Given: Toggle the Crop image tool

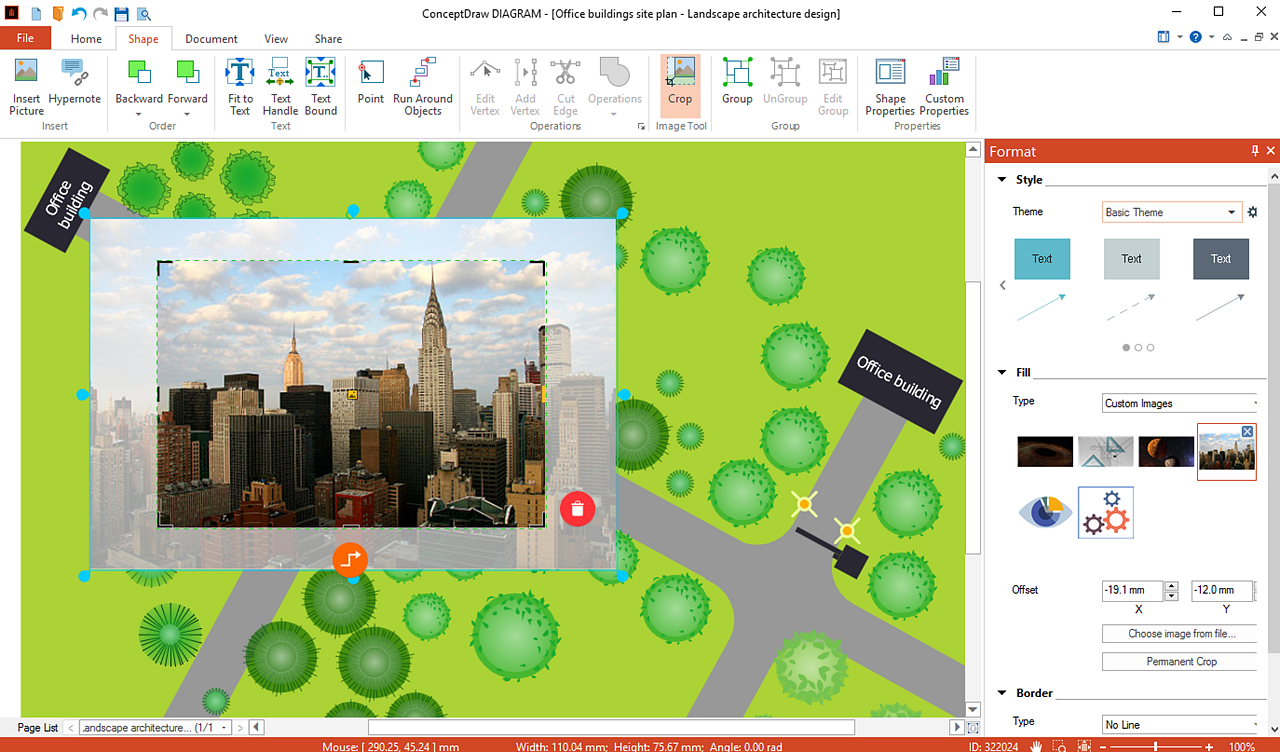Looking at the screenshot, I should [x=680, y=82].
